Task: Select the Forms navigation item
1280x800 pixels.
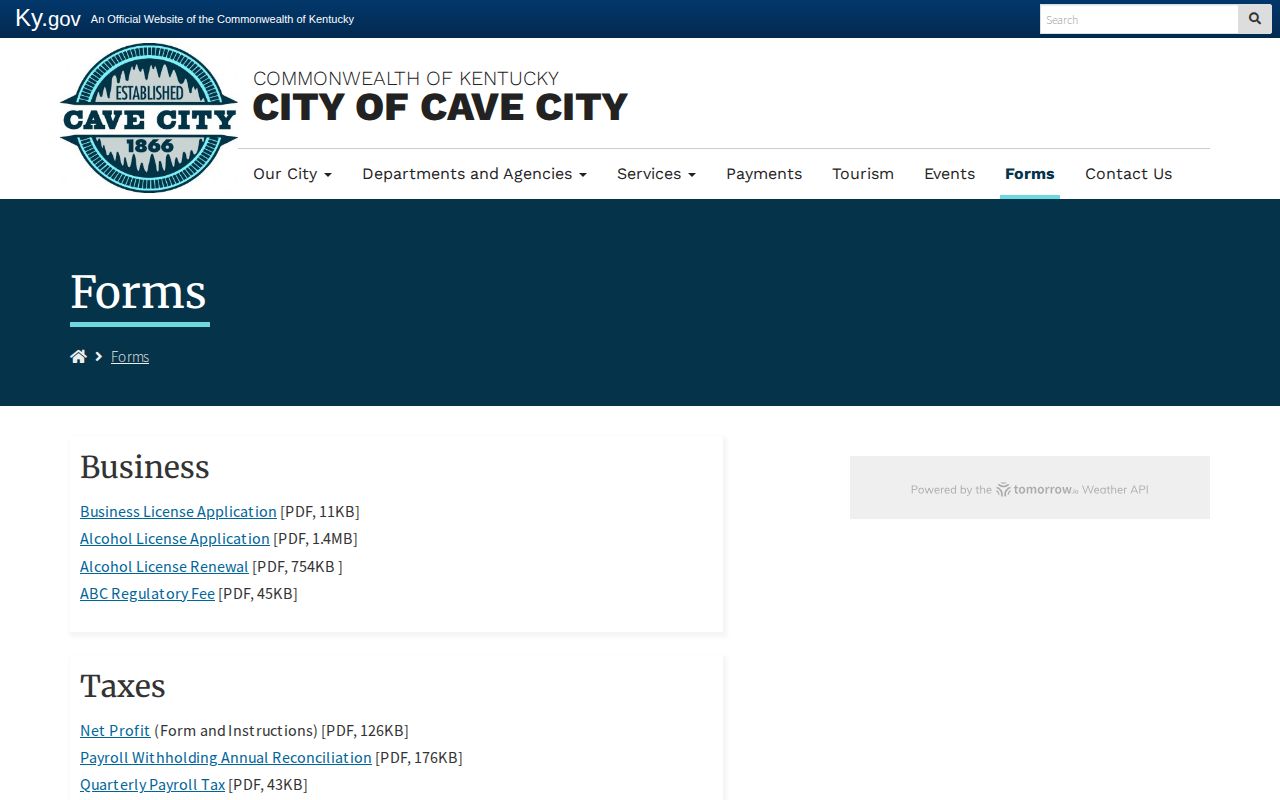Action: [1030, 174]
